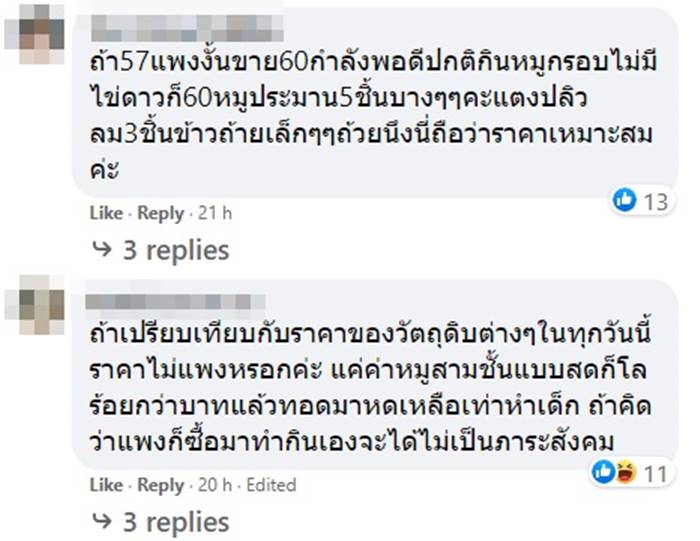View edit history via the "Edited" label

point(272,485)
